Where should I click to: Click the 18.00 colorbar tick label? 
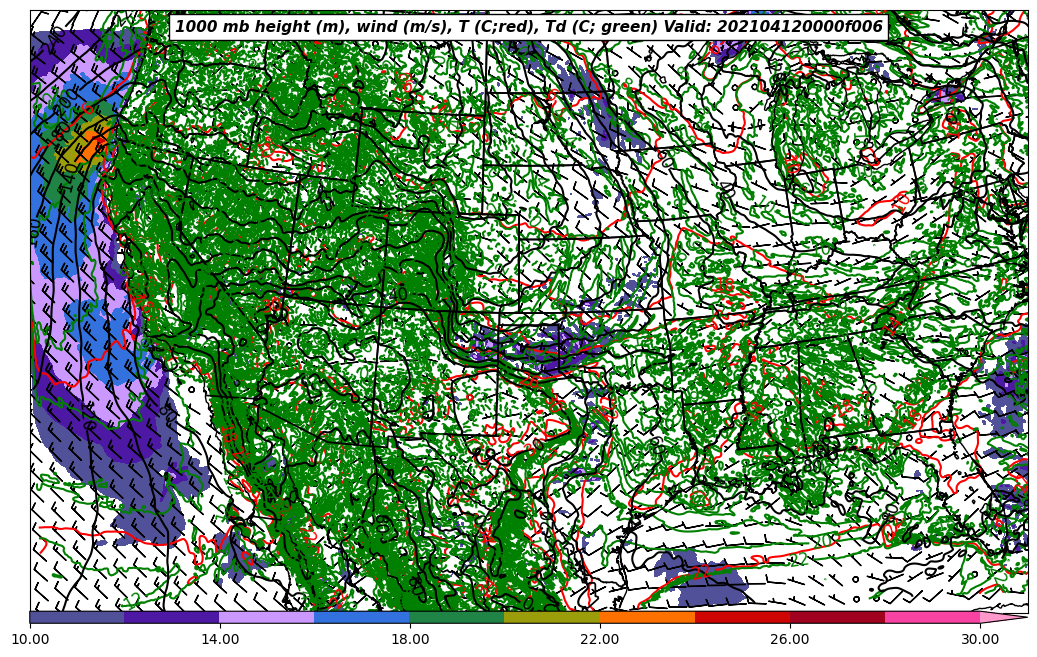[410, 637]
